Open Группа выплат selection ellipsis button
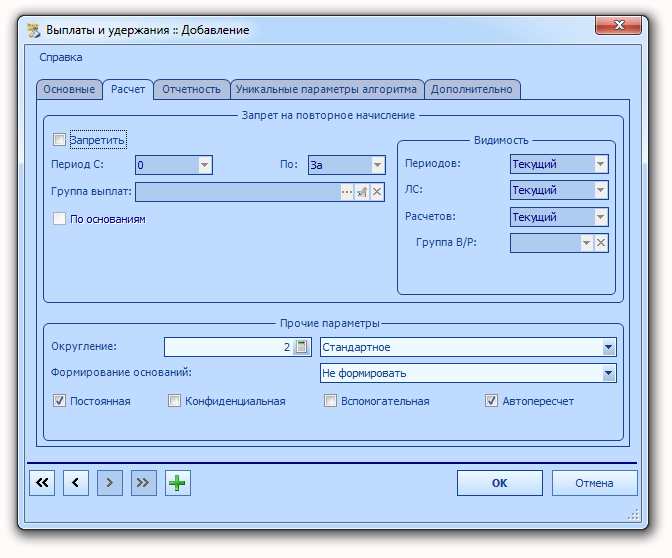The image size is (672, 558). (x=347, y=192)
